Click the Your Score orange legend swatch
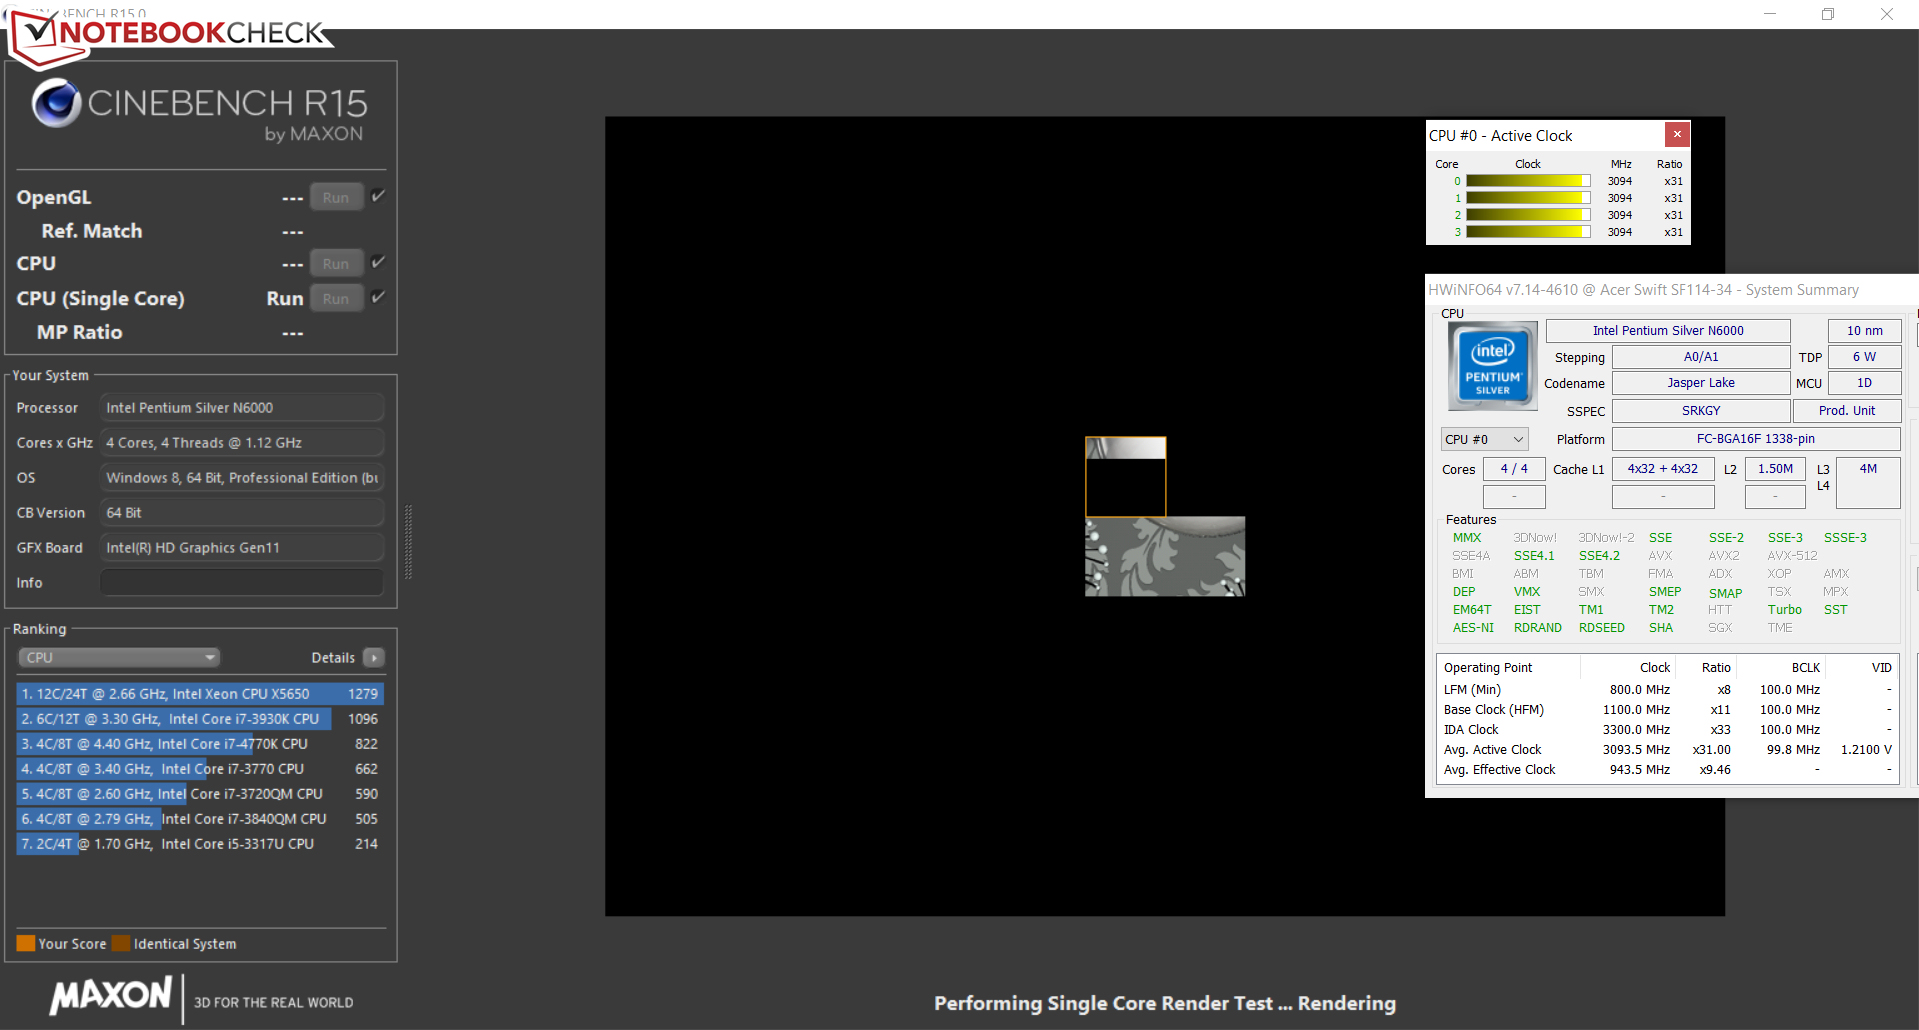This screenshot has height=1030, width=1919. pos(26,943)
